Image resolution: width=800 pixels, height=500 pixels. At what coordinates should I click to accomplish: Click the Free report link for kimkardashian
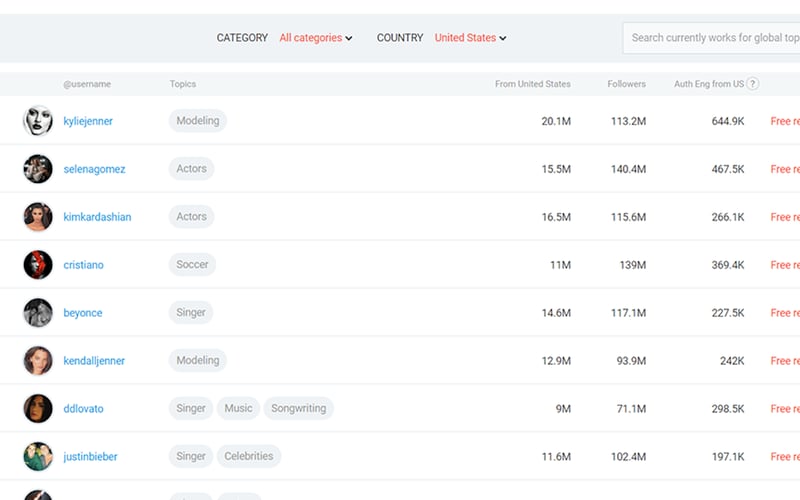(x=785, y=217)
